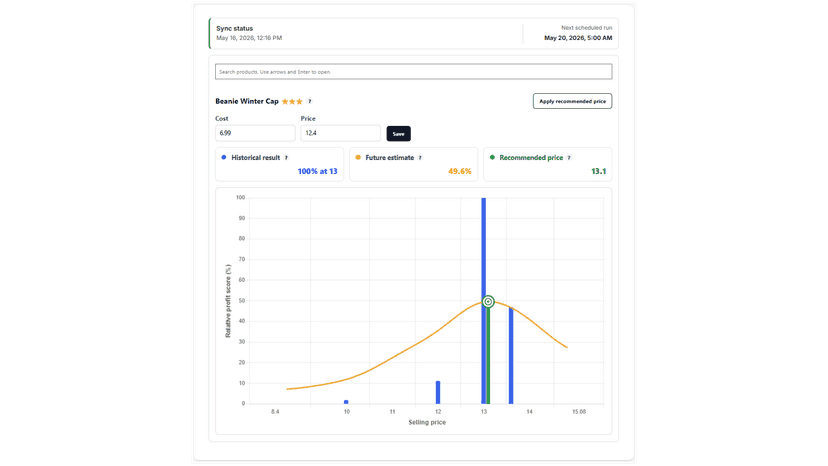Open help icon beside Historical result
The width and height of the screenshot is (828, 466).
pos(286,158)
